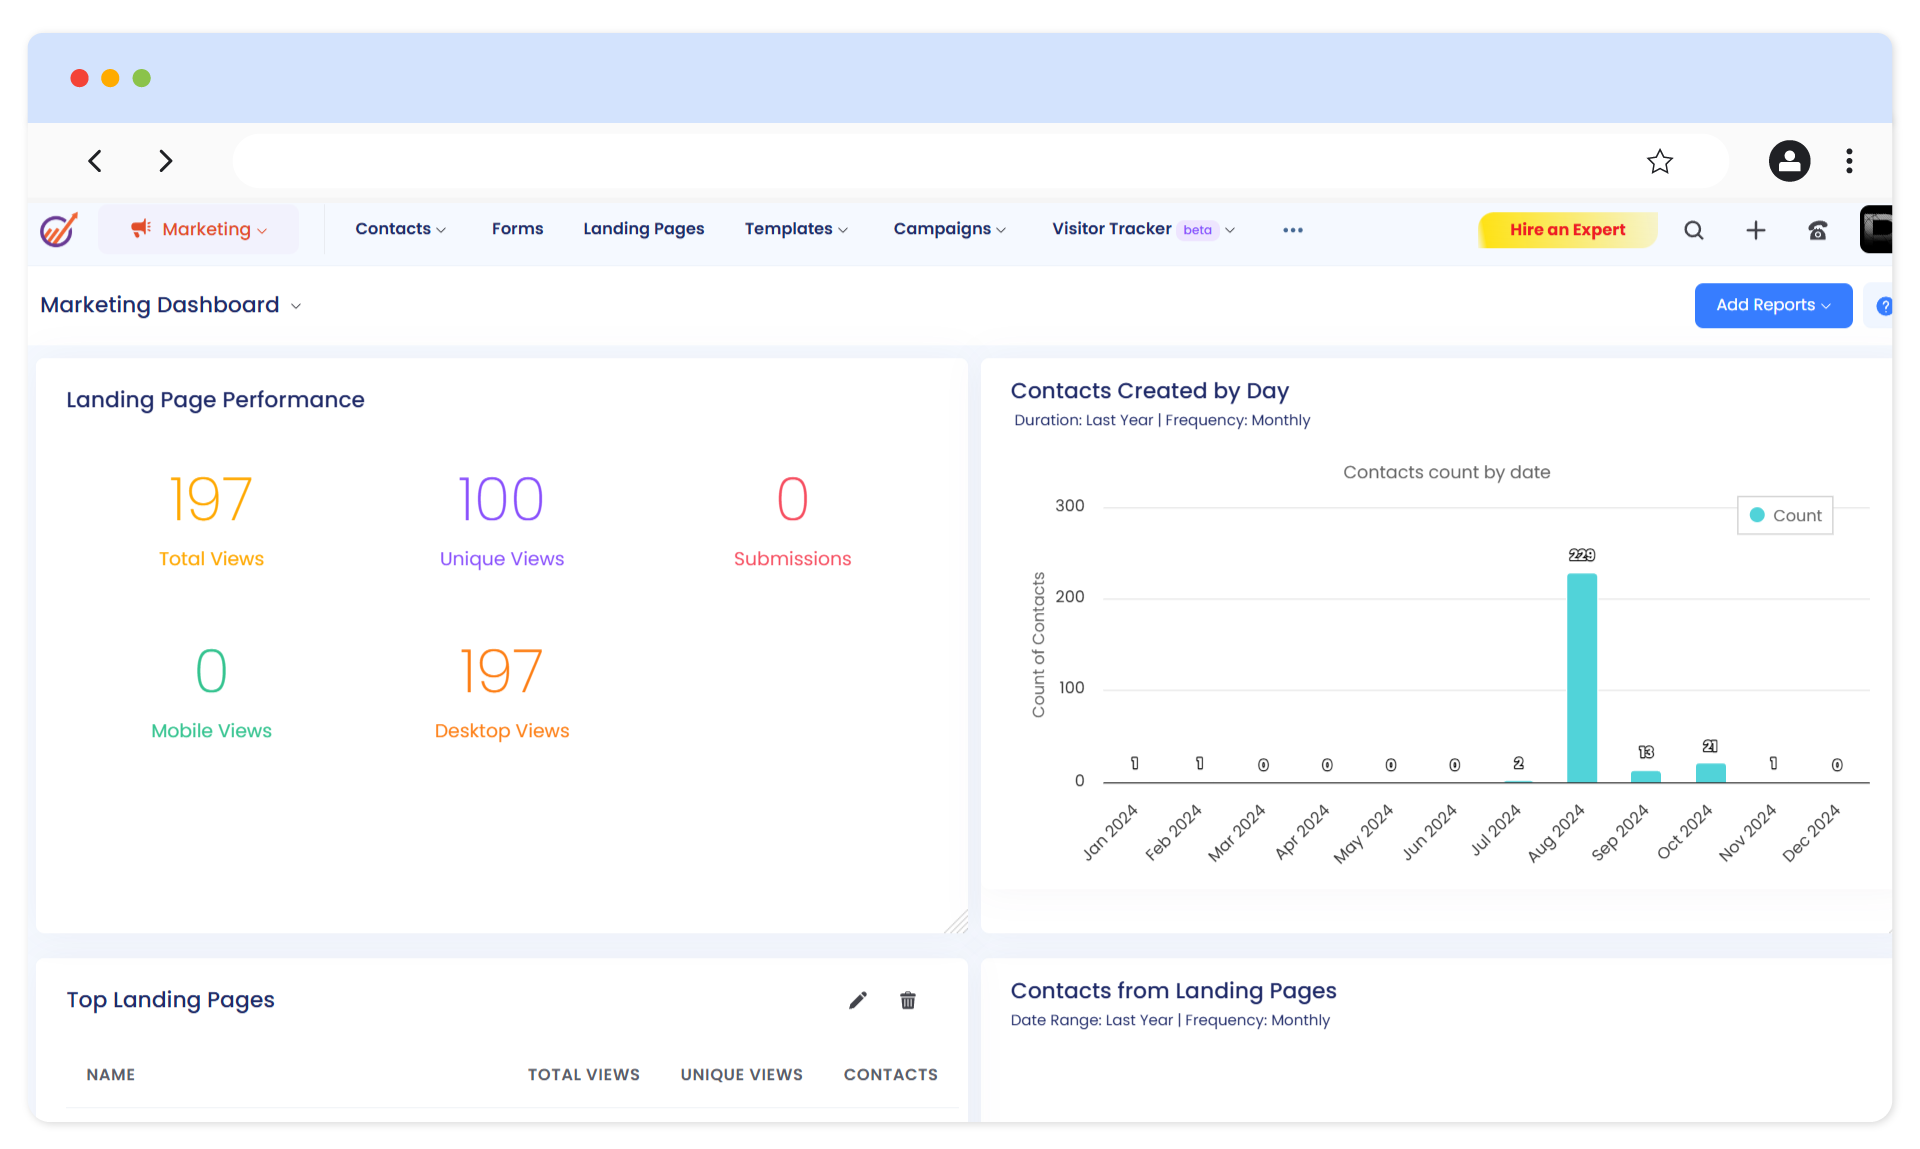Edit Top Landing Pages using the pencil icon
The width and height of the screenshot is (1920, 1149).
point(857,999)
